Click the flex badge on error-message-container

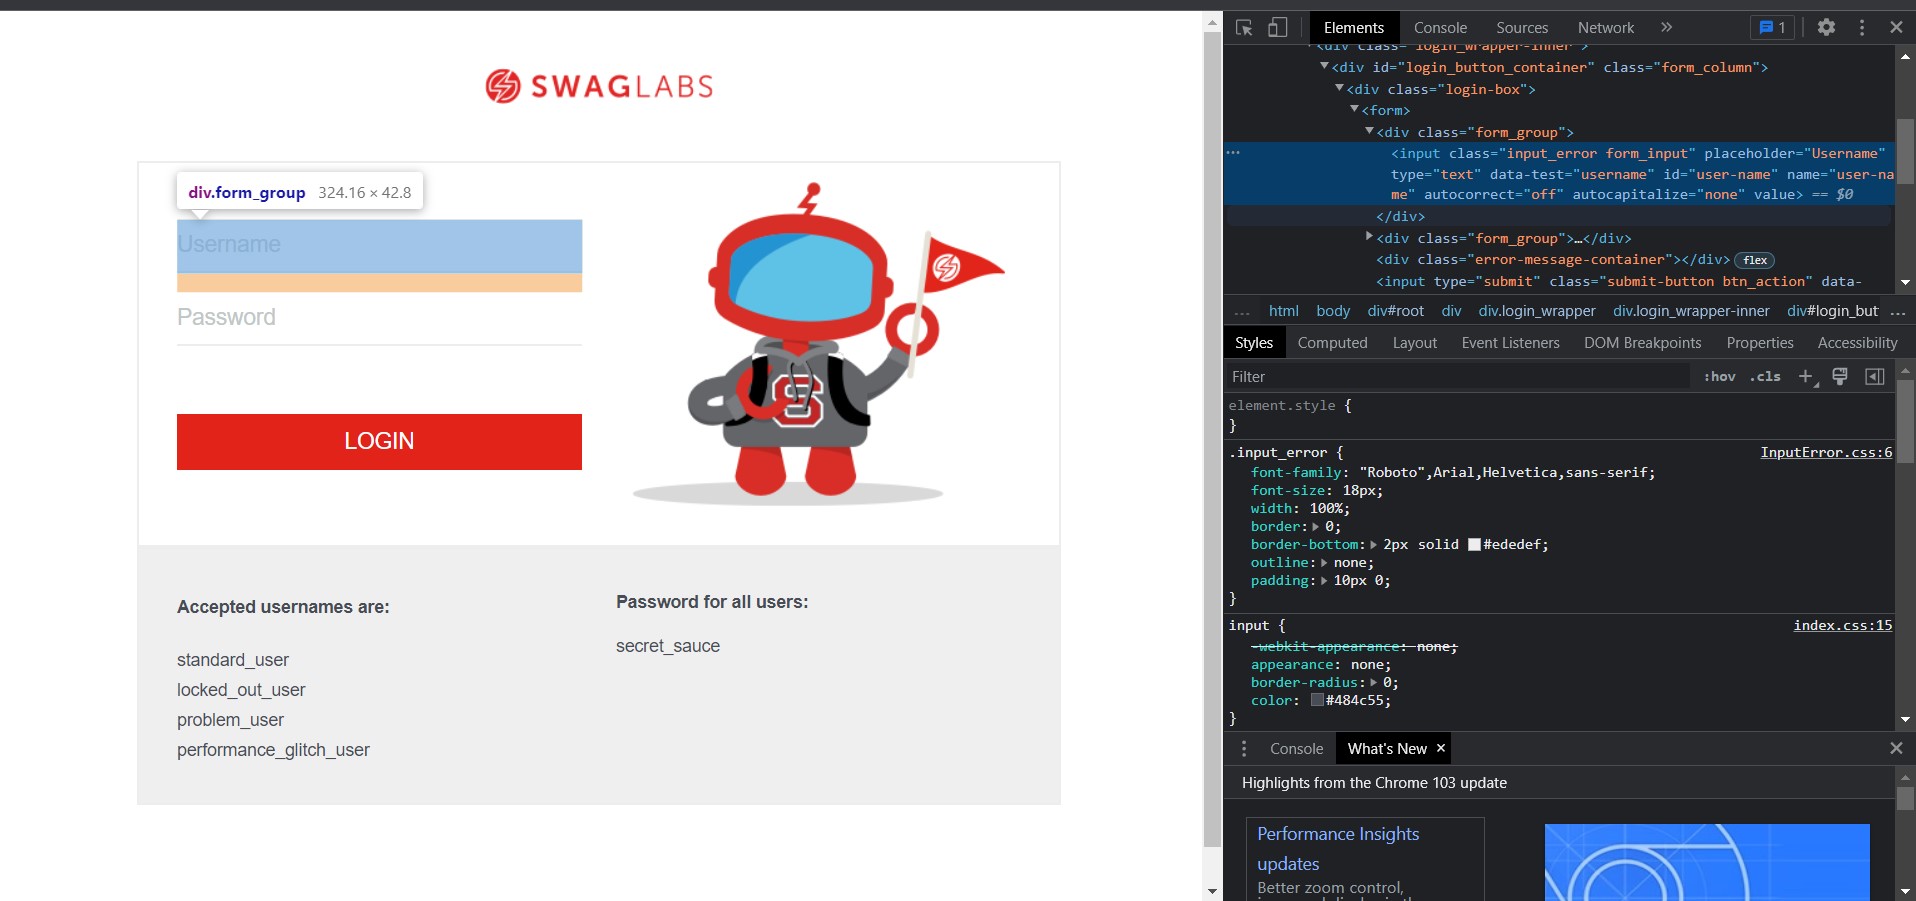(x=1755, y=260)
